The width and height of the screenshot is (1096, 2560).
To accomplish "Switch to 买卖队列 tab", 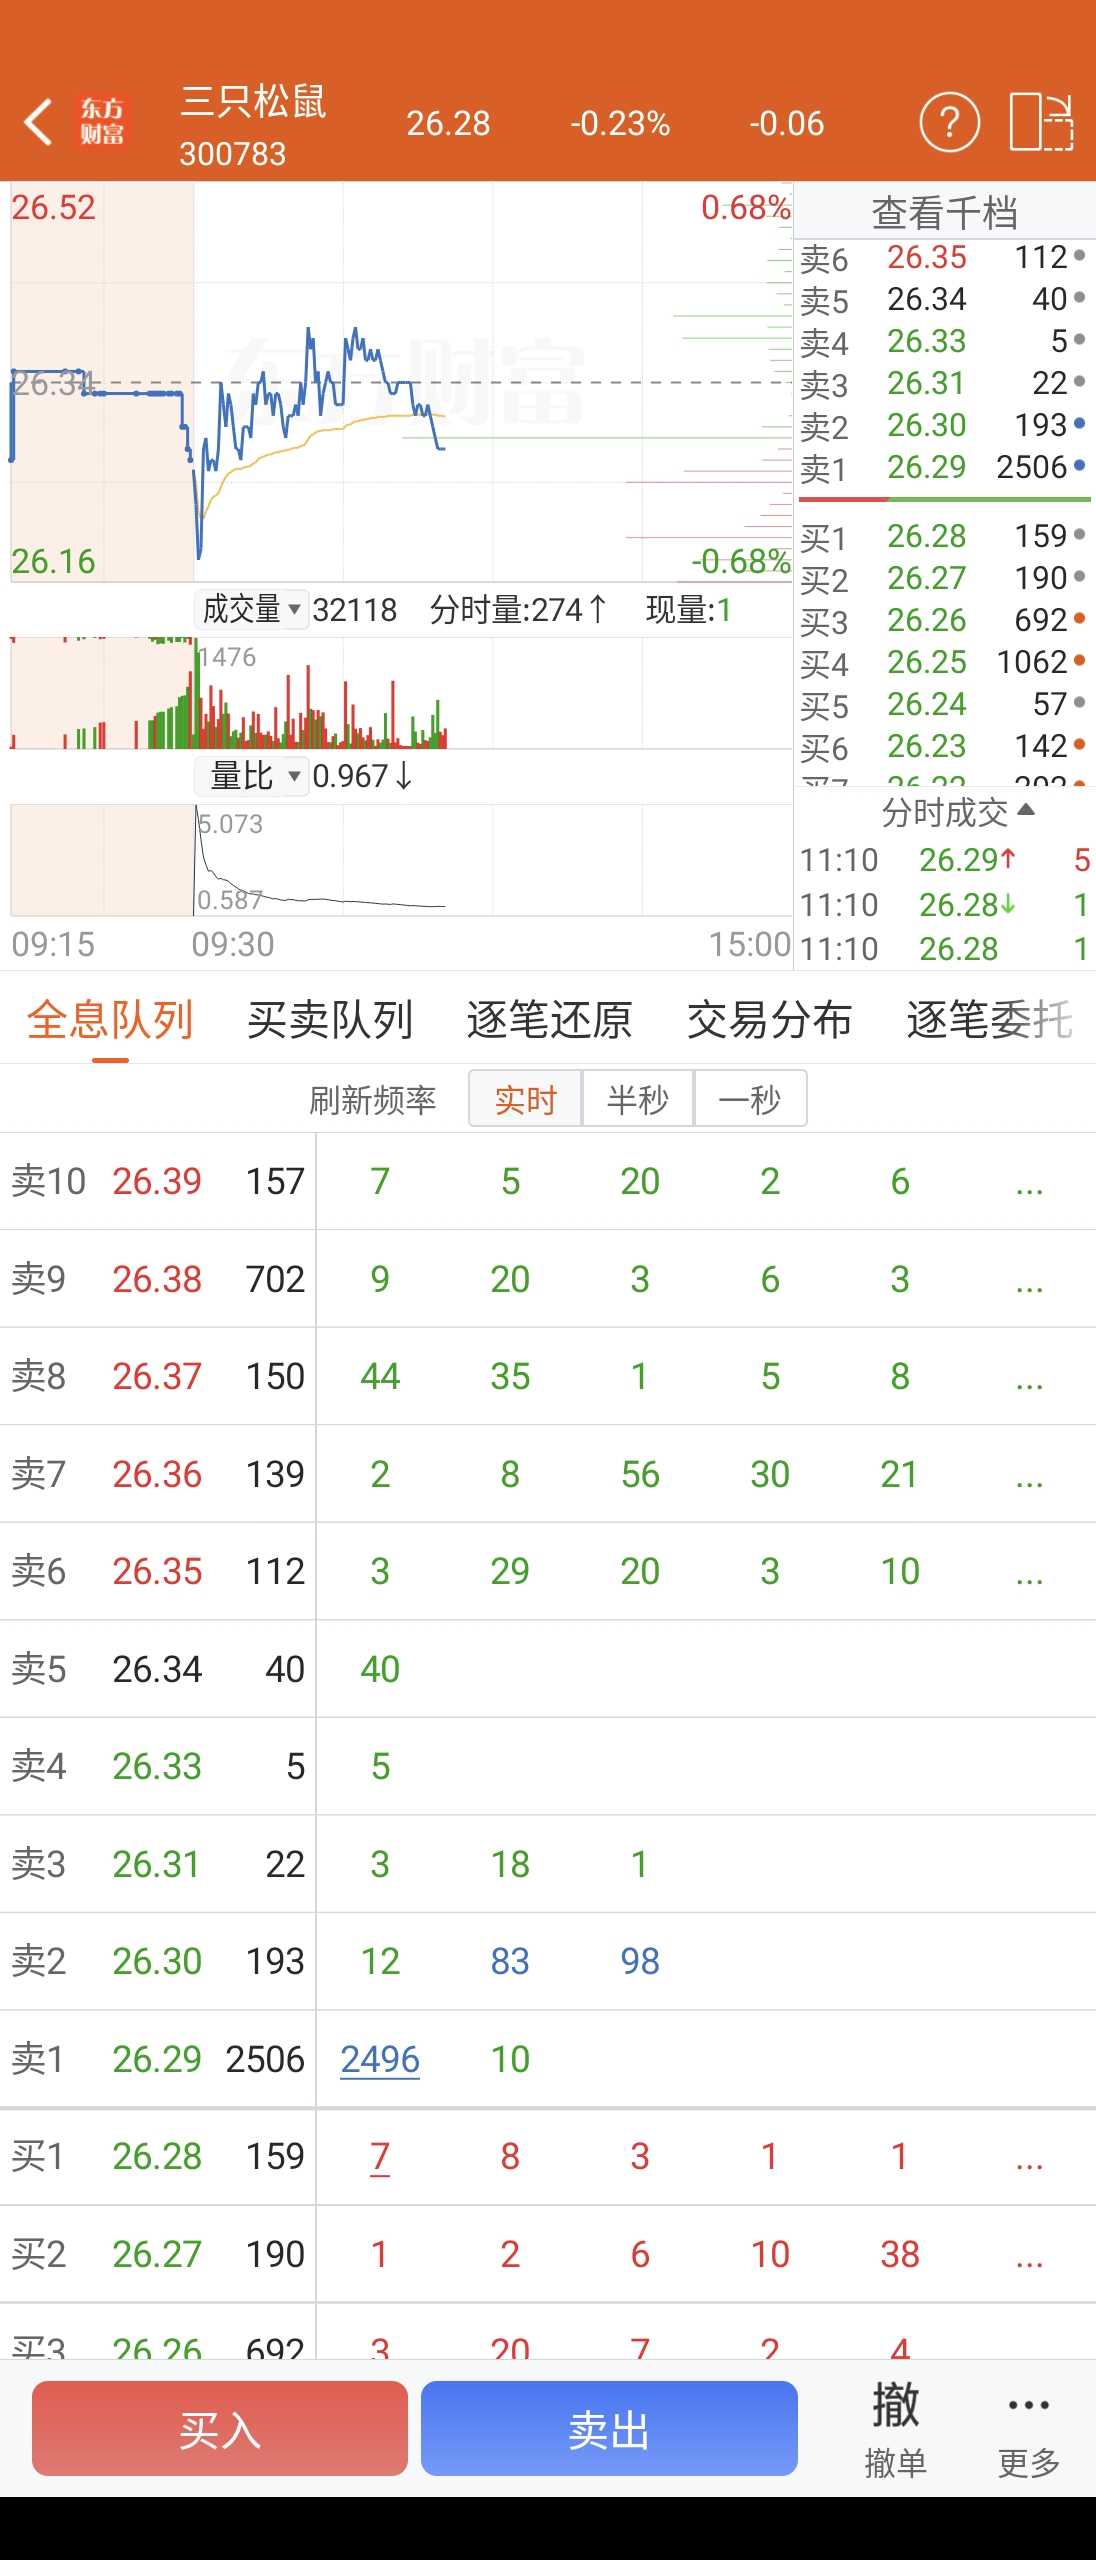I will point(330,1020).
